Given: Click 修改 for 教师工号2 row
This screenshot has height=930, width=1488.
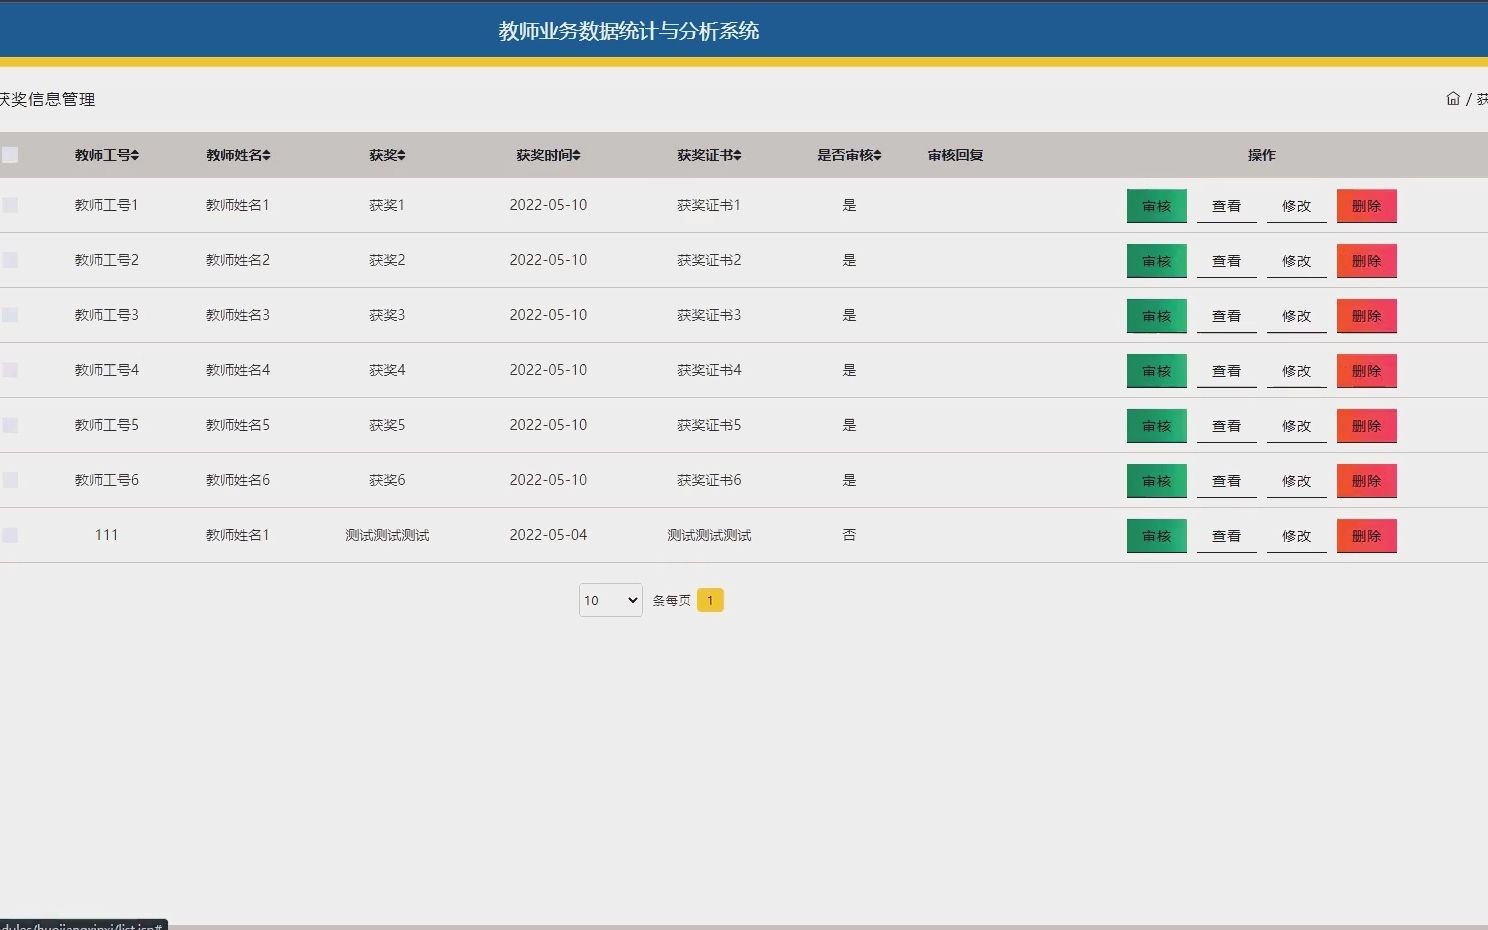Looking at the screenshot, I should pos(1297,261).
